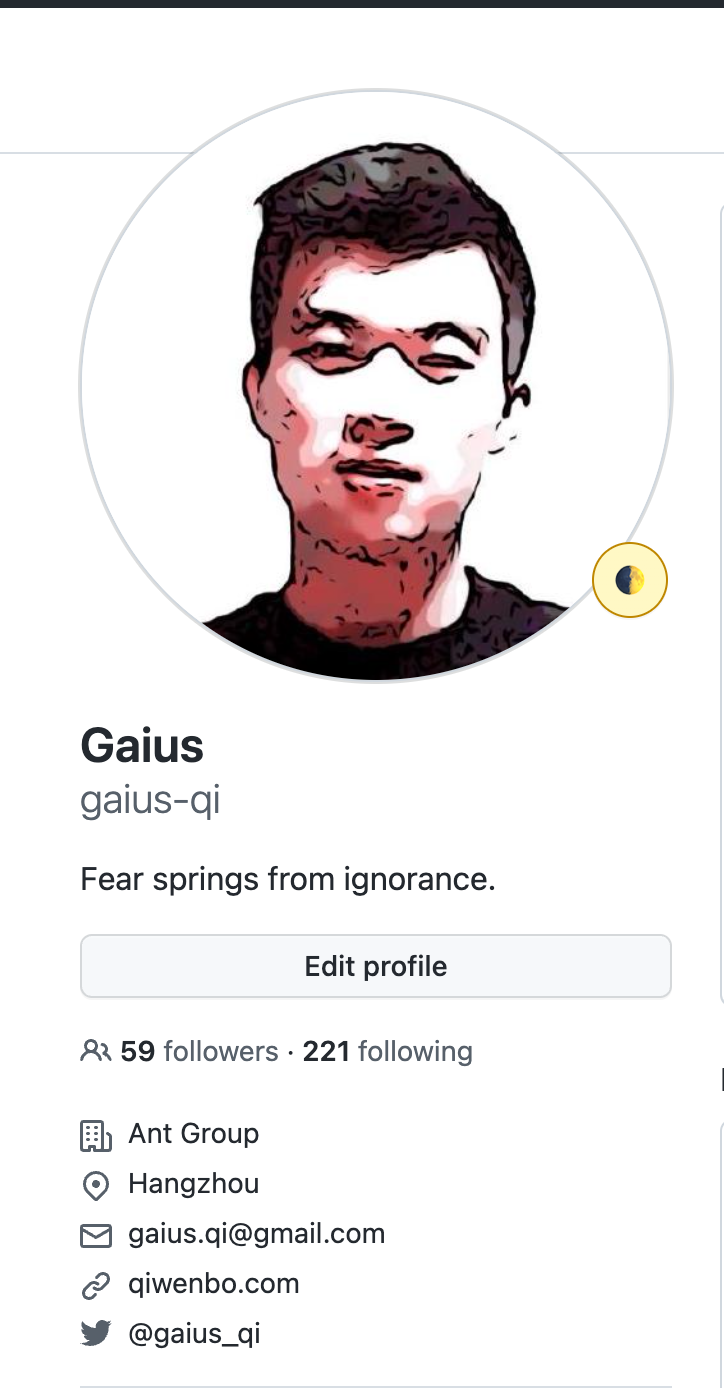View the 221 following list
This screenshot has height=1388, width=724.
(x=388, y=1051)
